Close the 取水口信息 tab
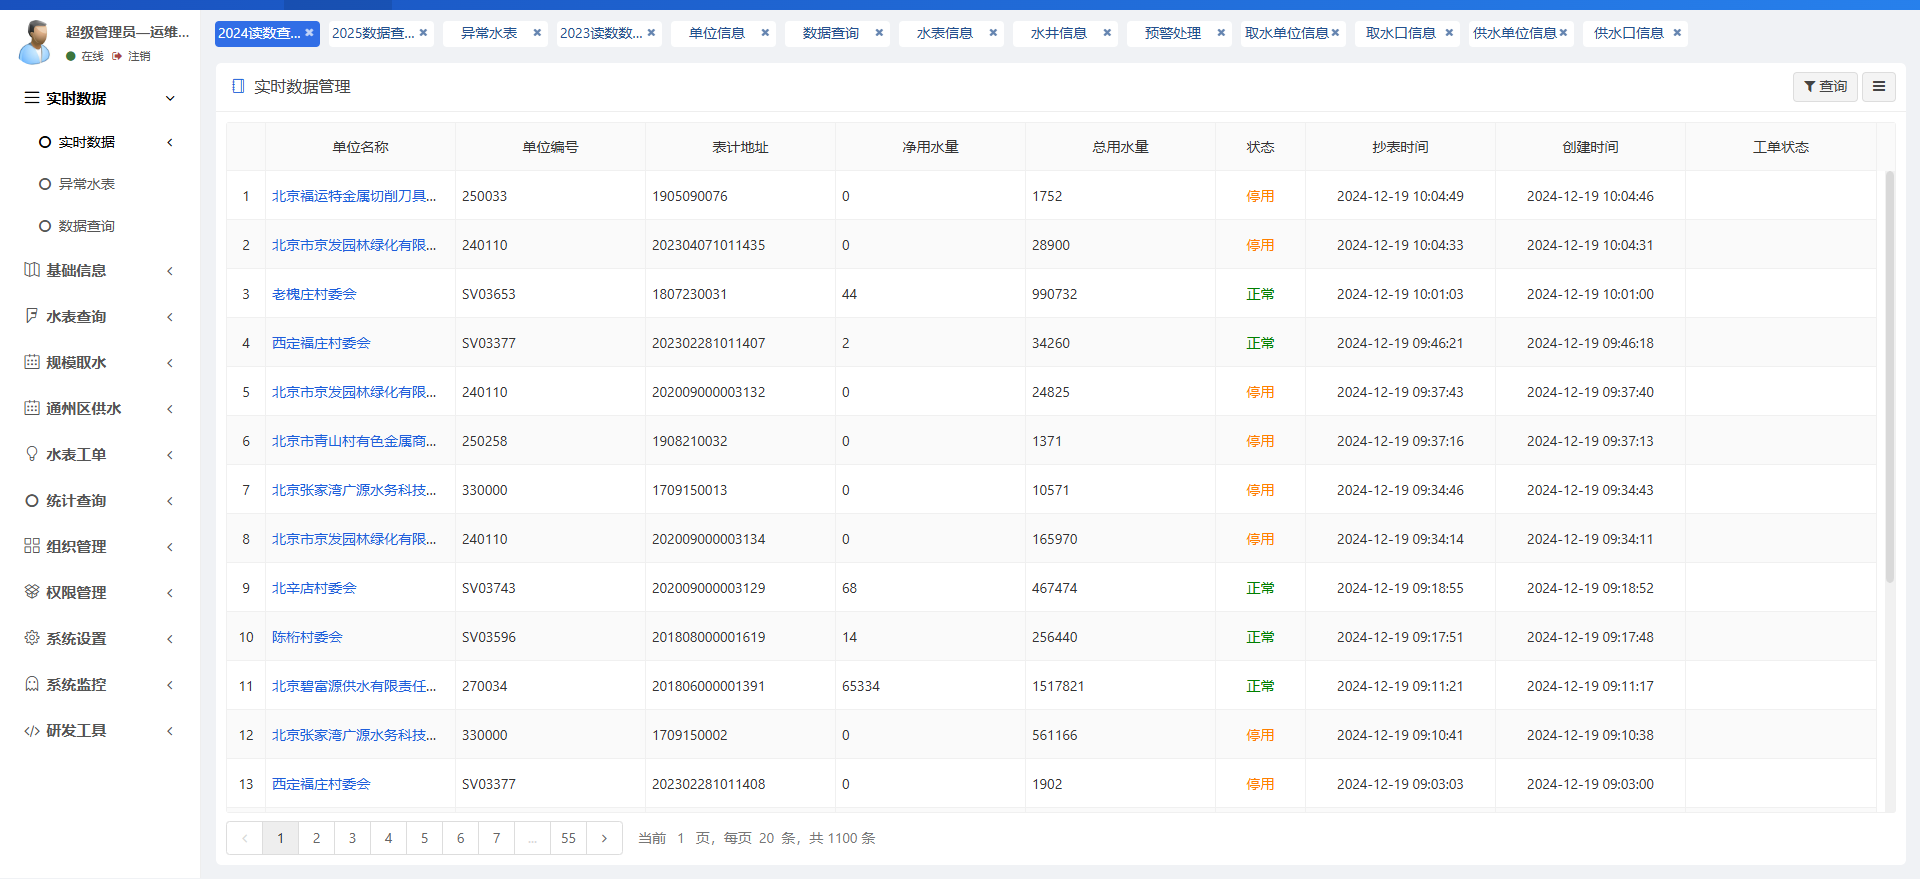1920x879 pixels. 1449,33
